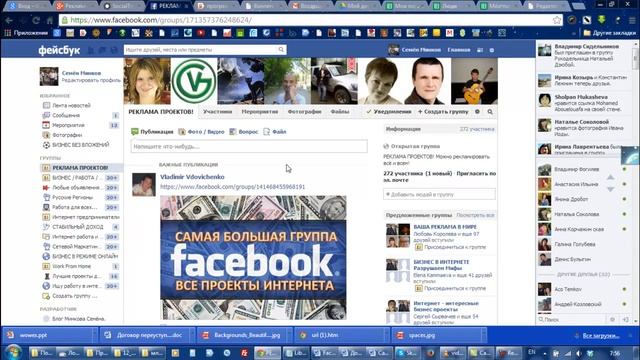Click Посмотреть все suggested groups
640x360 pixels.
point(475,215)
